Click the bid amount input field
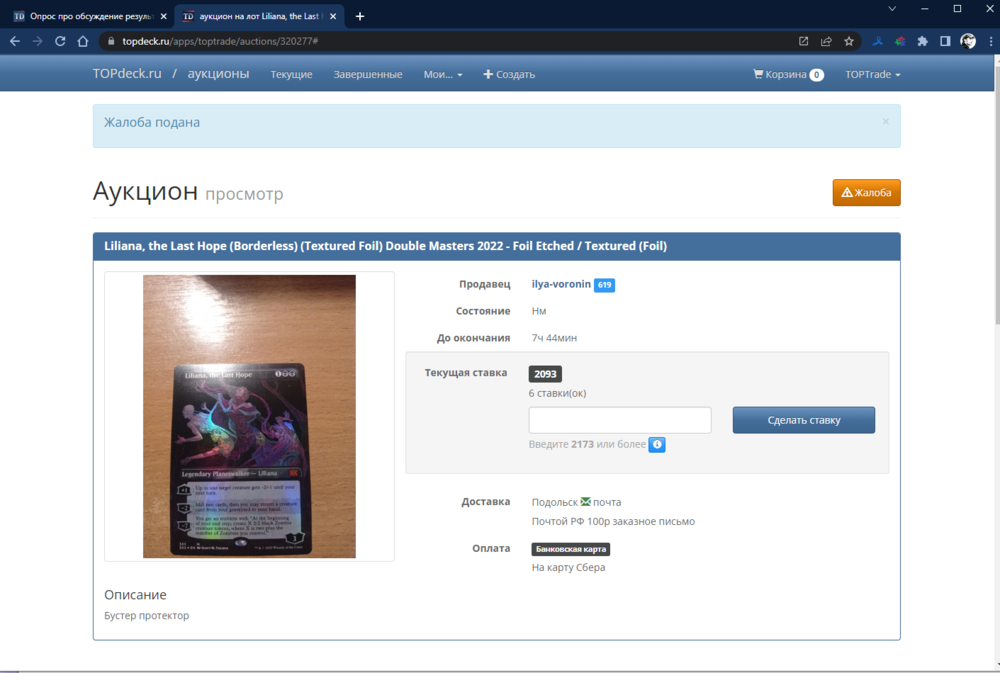Screen dimensions: 1000x673 (x=620, y=420)
